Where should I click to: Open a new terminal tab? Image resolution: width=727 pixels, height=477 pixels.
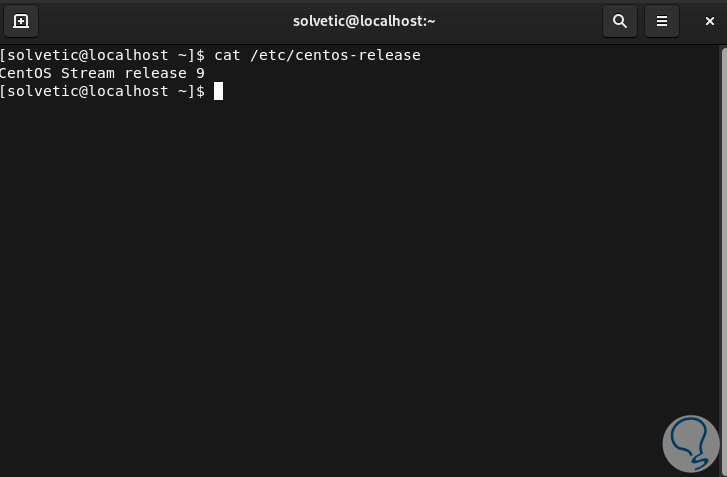(x=21, y=20)
